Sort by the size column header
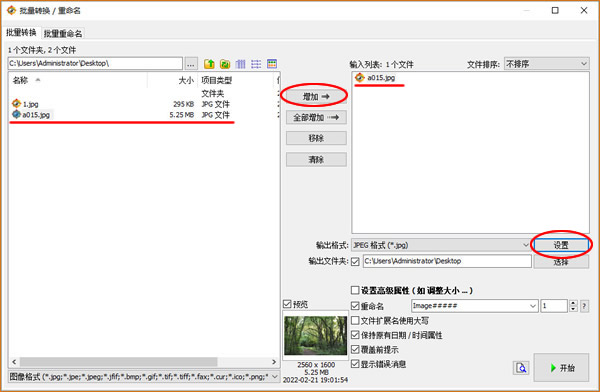Viewport: 600px width, 392px height. pos(172,80)
